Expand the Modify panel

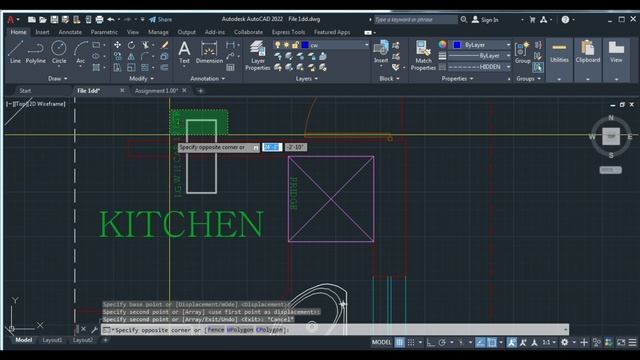point(141,78)
